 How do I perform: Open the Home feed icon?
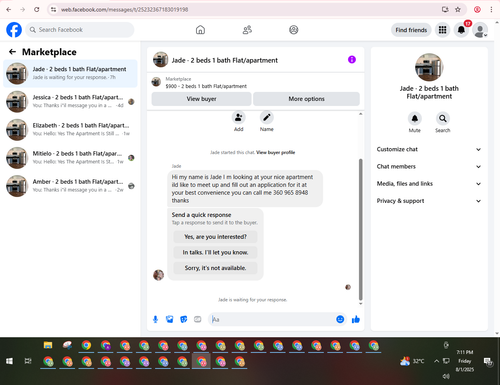pyautogui.click(x=200, y=30)
